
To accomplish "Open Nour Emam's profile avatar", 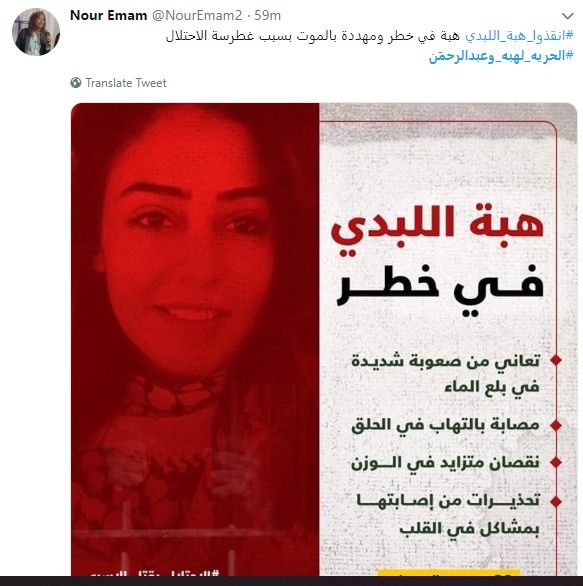I will click(x=36, y=32).
